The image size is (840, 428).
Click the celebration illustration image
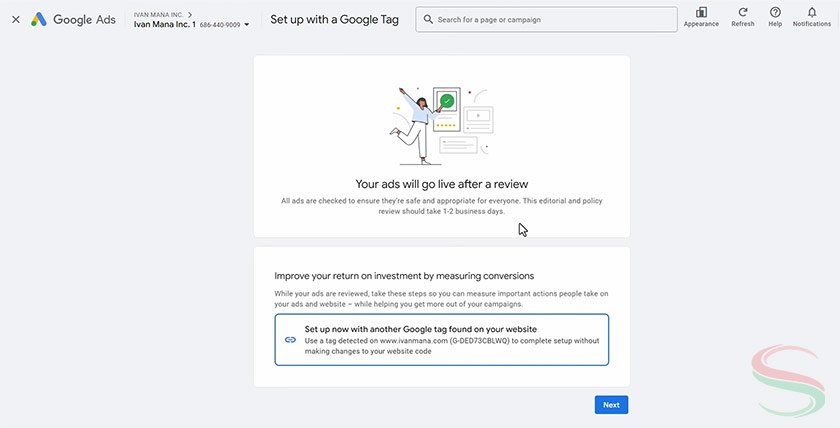point(441,123)
